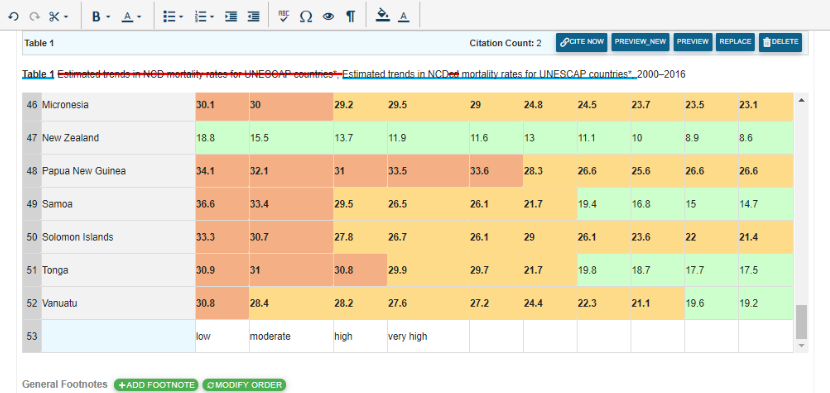830x393 pixels.
Task: Click the MODIFY ORDER button
Action: [244, 385]
